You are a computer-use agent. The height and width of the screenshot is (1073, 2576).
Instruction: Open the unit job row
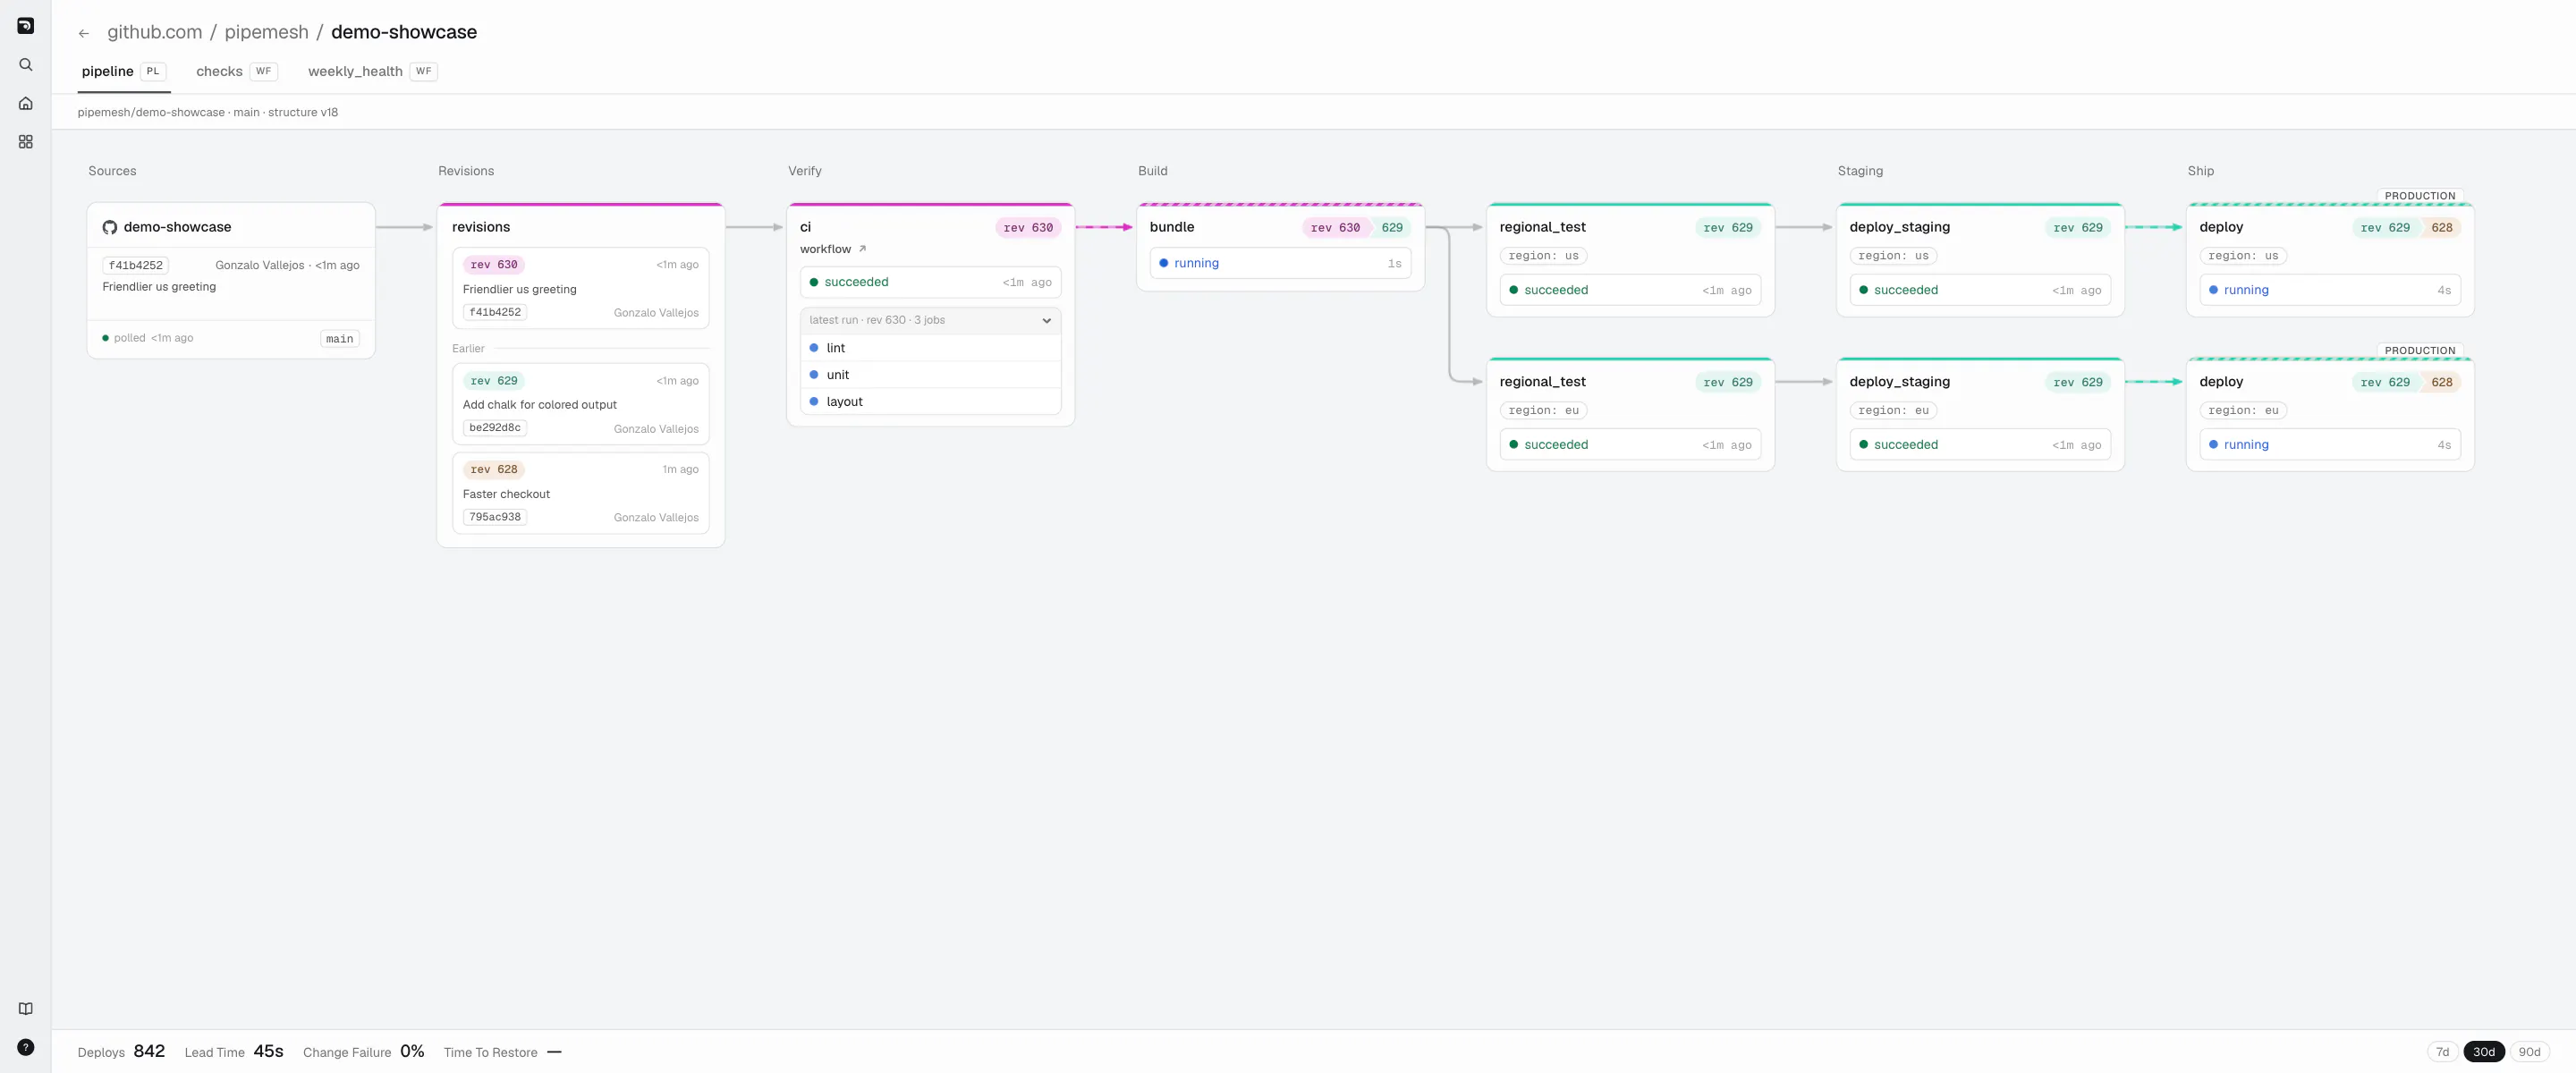pyautogui.click(x=930, y=375)
